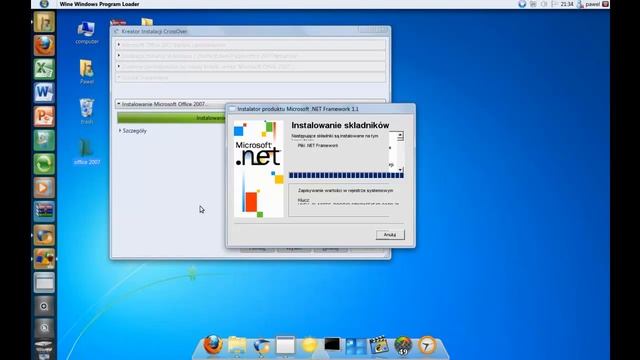This screenshot has width=640, height=360.
Task: Click the green circular arrows update icon
Action: [x=44, y=164]
